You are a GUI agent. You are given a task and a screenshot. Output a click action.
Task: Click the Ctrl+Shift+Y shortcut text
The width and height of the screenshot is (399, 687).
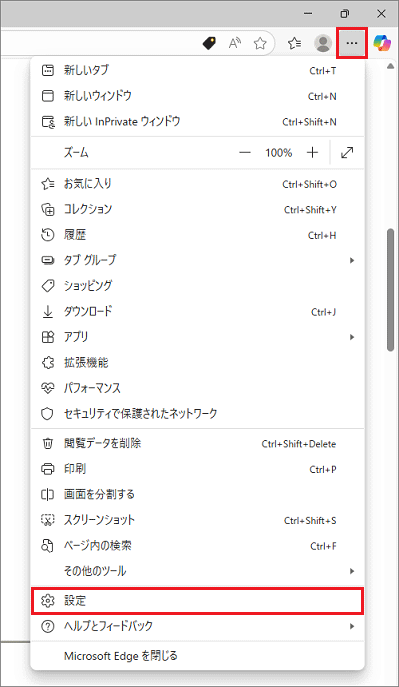310,210
